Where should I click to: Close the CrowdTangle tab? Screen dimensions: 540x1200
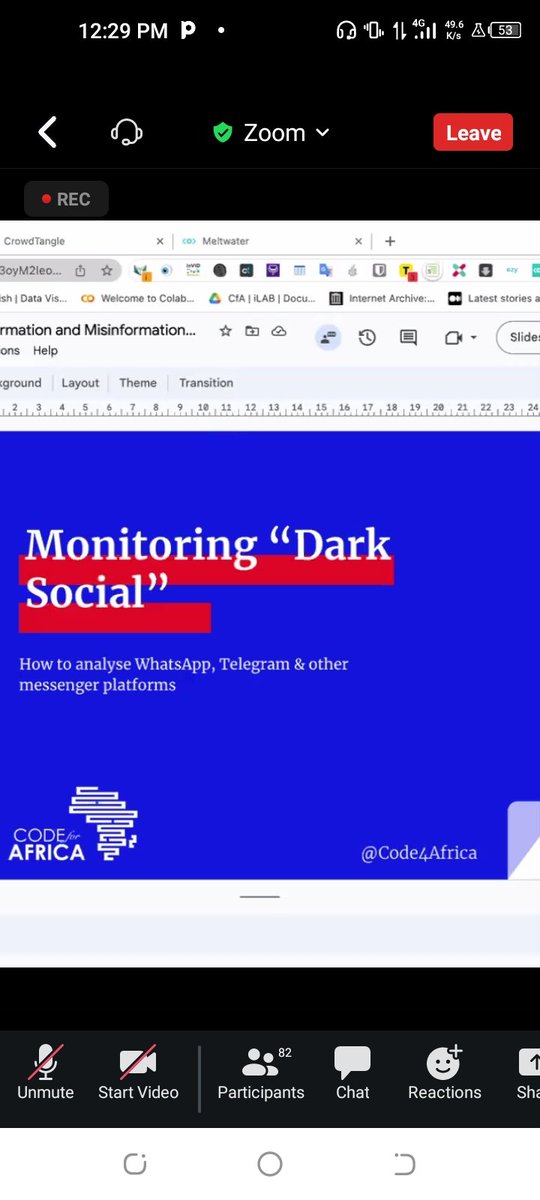159,241
